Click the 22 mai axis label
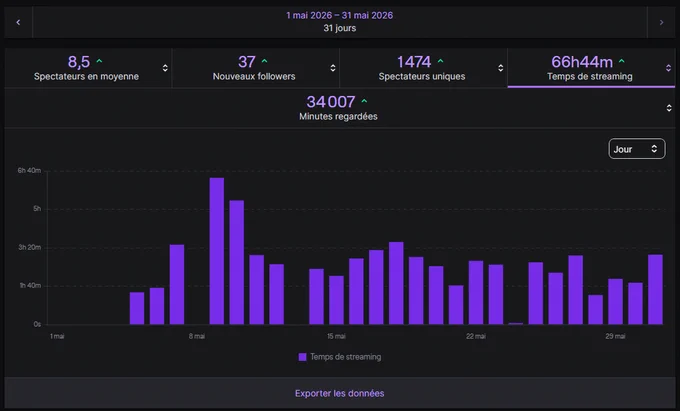Image resolution: width=680 pixels, height=411 pixels. [476, 336]
